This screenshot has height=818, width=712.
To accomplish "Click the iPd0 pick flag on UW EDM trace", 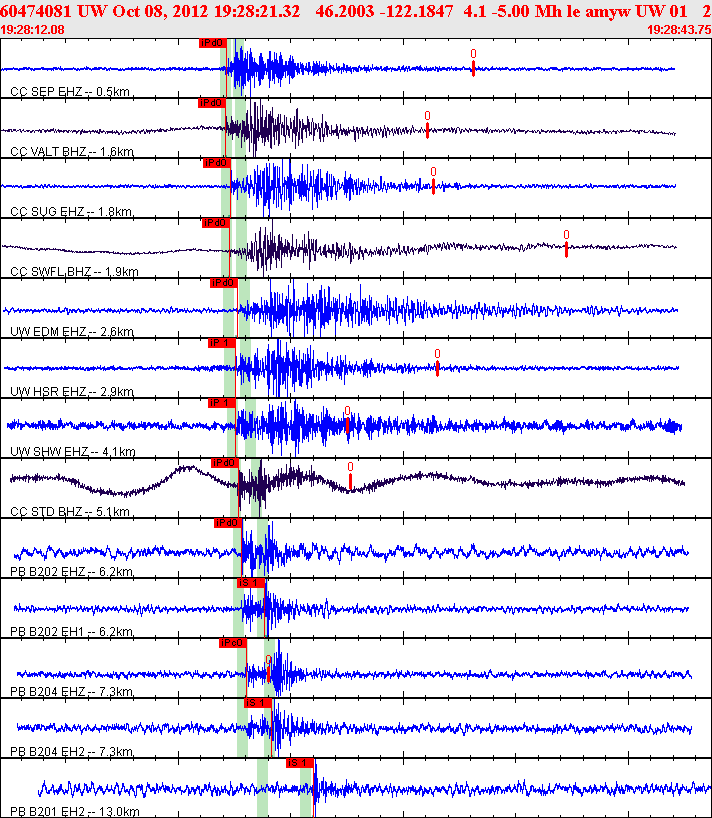I will click(x=224, y=283).
